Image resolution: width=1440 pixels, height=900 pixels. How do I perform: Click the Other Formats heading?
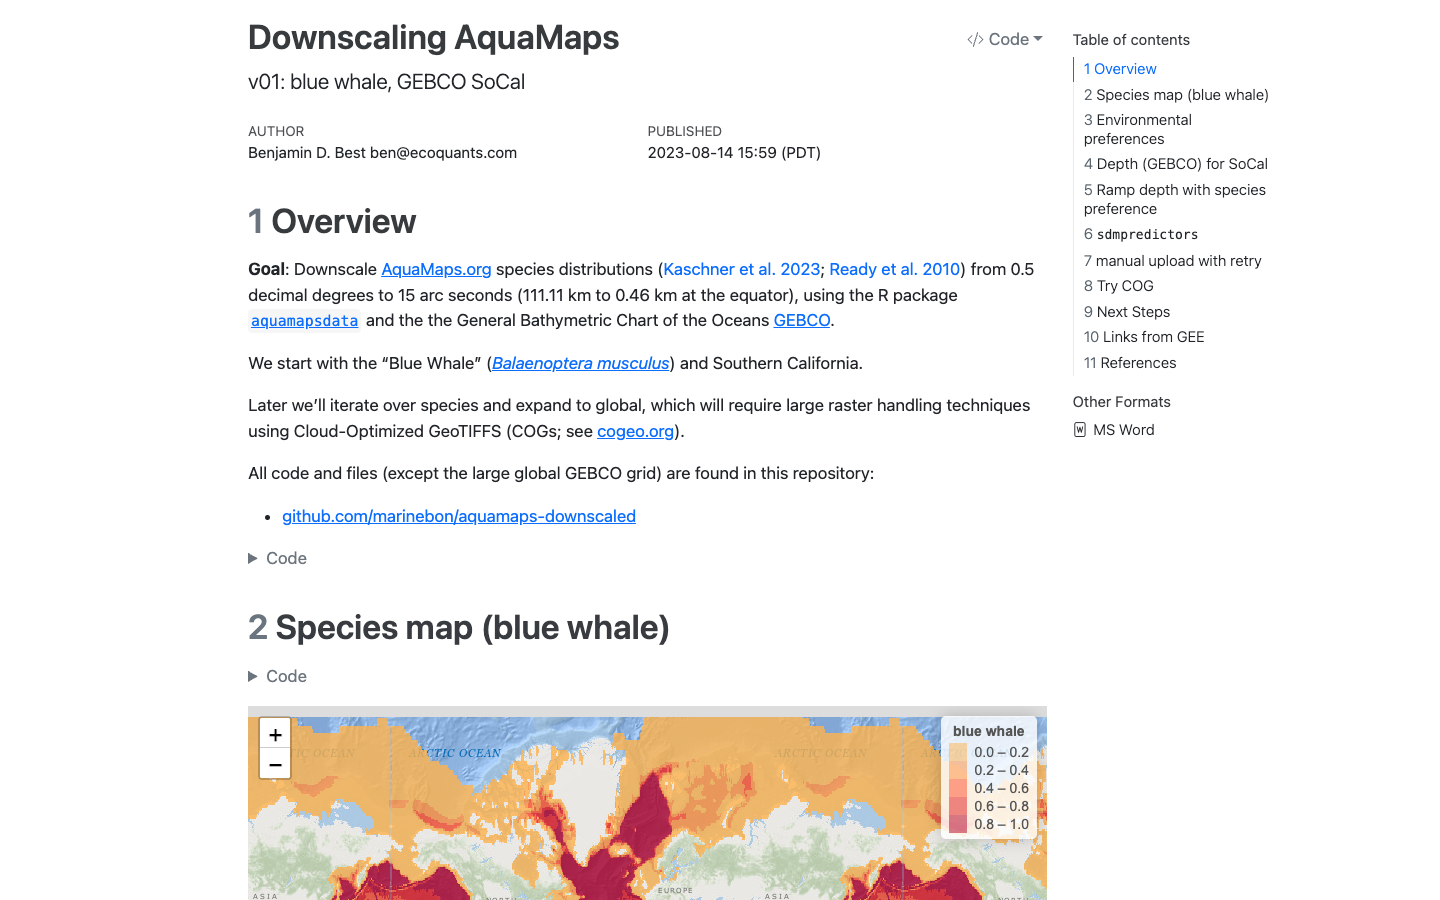click(x=1122, y=402)
